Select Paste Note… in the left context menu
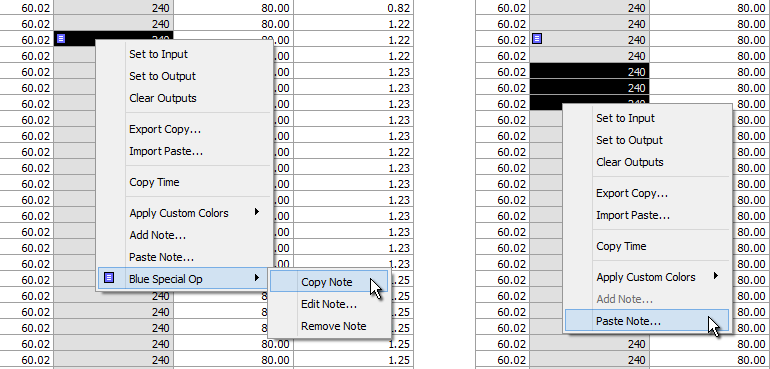The image size is (770, 369). [161, 257]
